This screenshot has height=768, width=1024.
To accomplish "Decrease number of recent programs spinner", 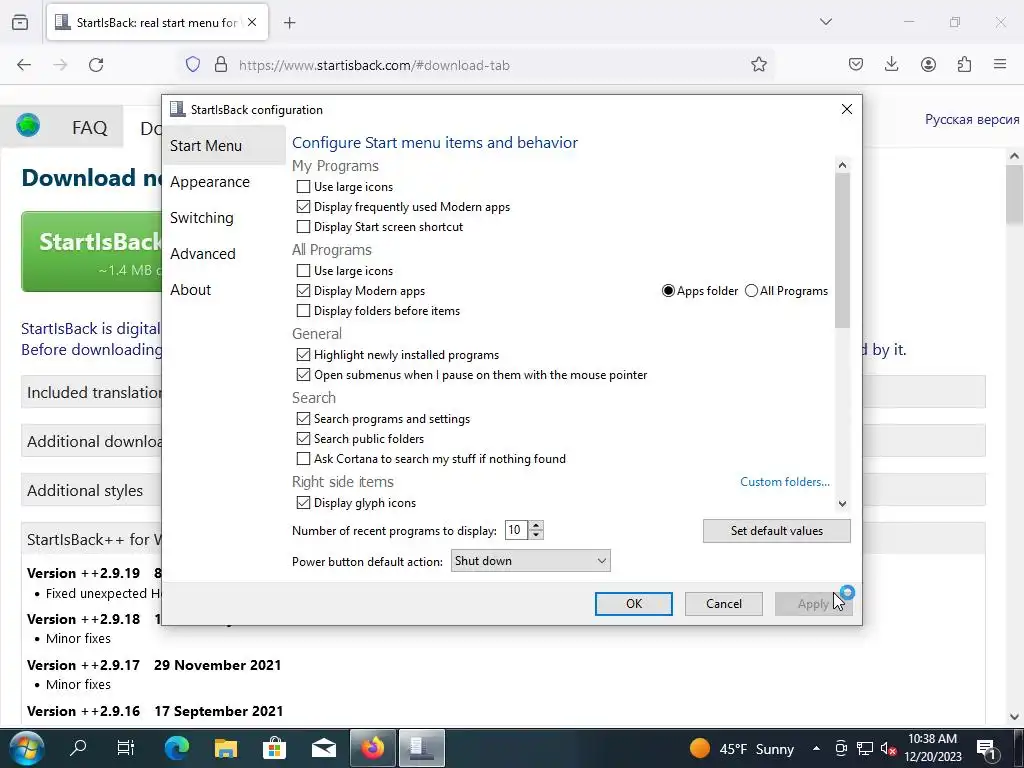I will [x=536, y=535].
